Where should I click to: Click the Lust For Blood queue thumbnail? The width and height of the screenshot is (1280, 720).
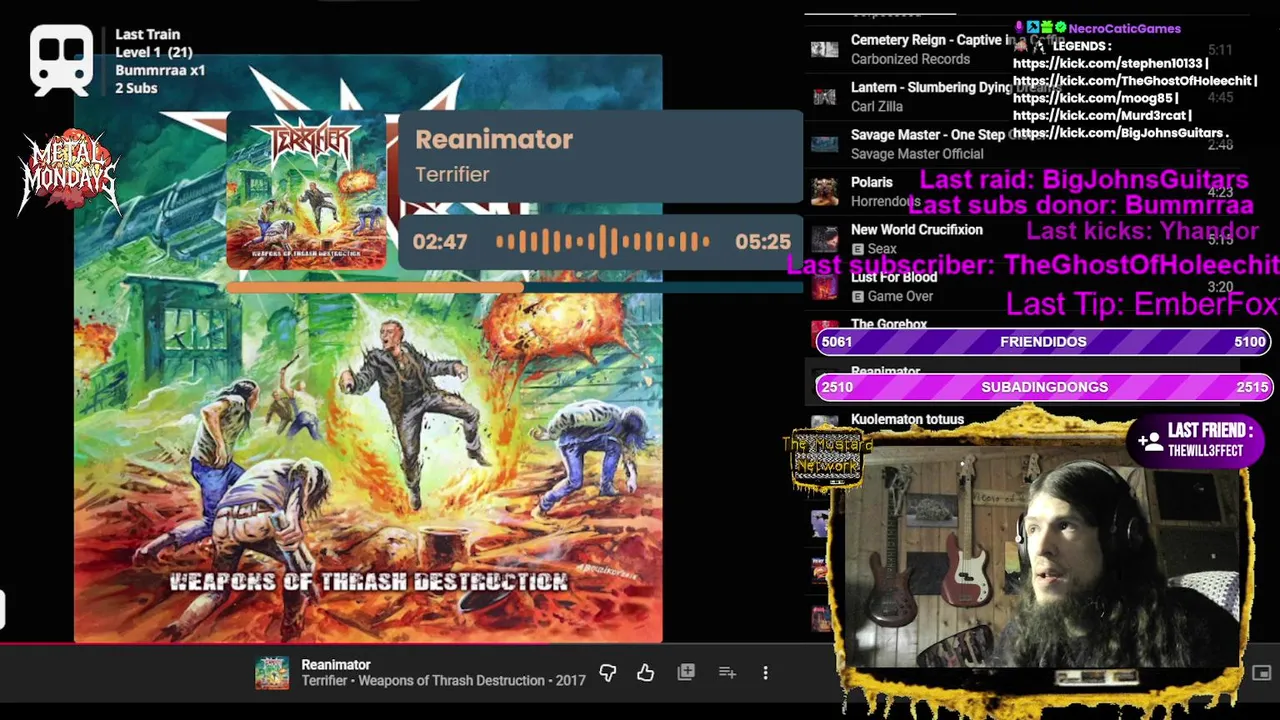pyautogui.click(x=824, y=286)
